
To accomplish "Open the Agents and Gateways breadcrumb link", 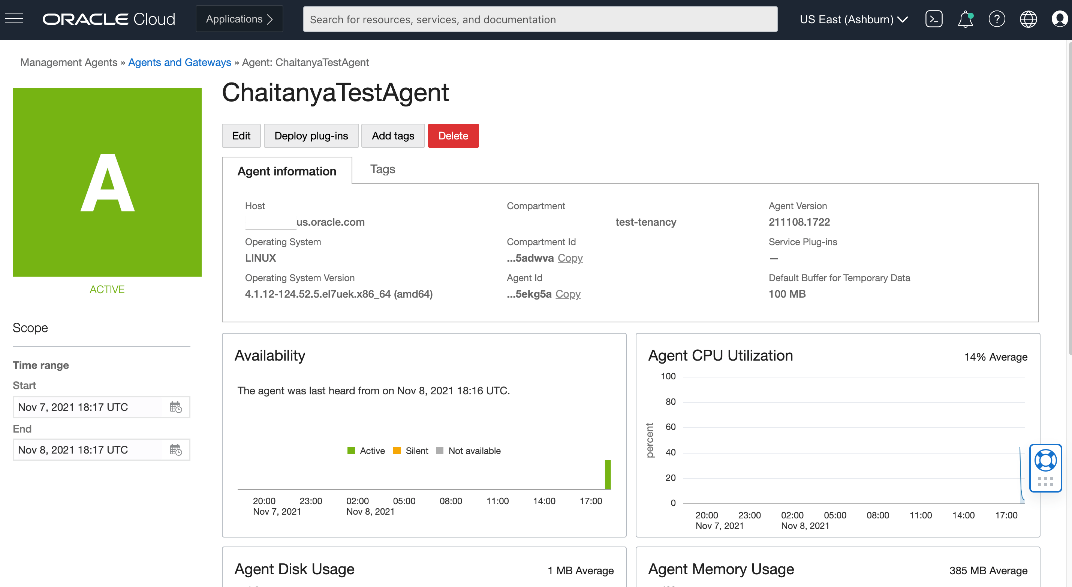I will [x=180, y=62].
